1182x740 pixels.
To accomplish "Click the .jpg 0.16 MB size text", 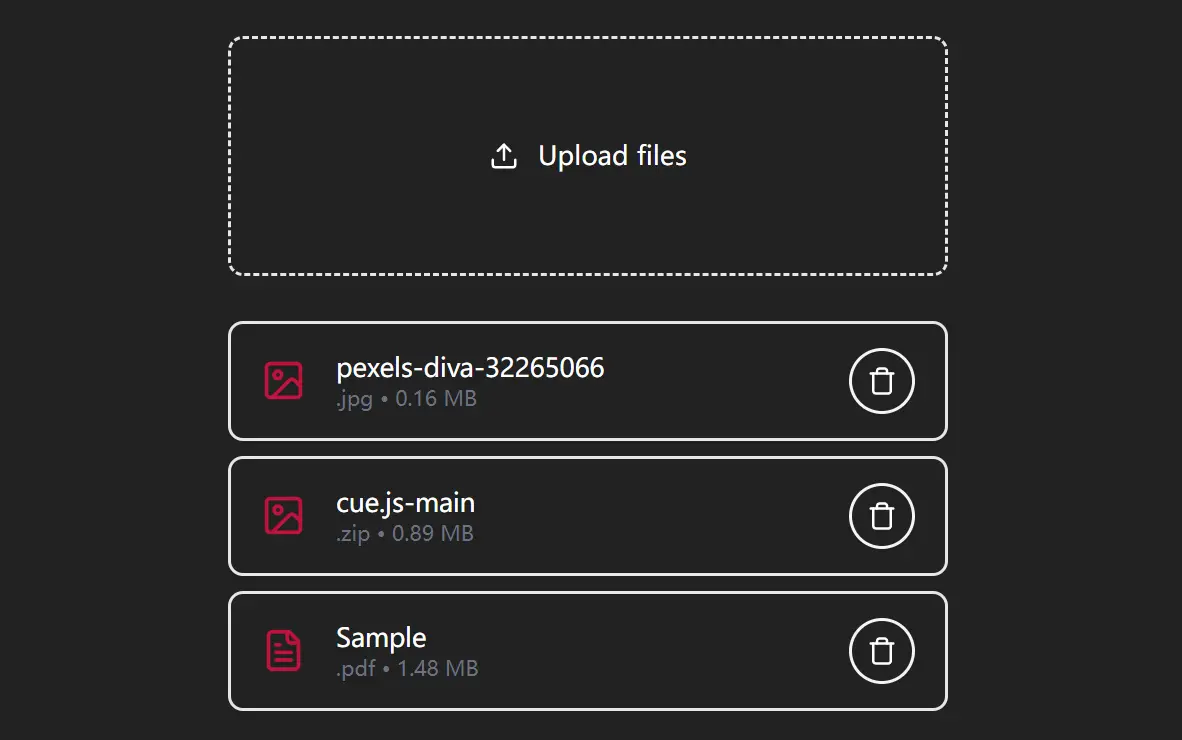I will pyautogui.click(x=407, y=398).
